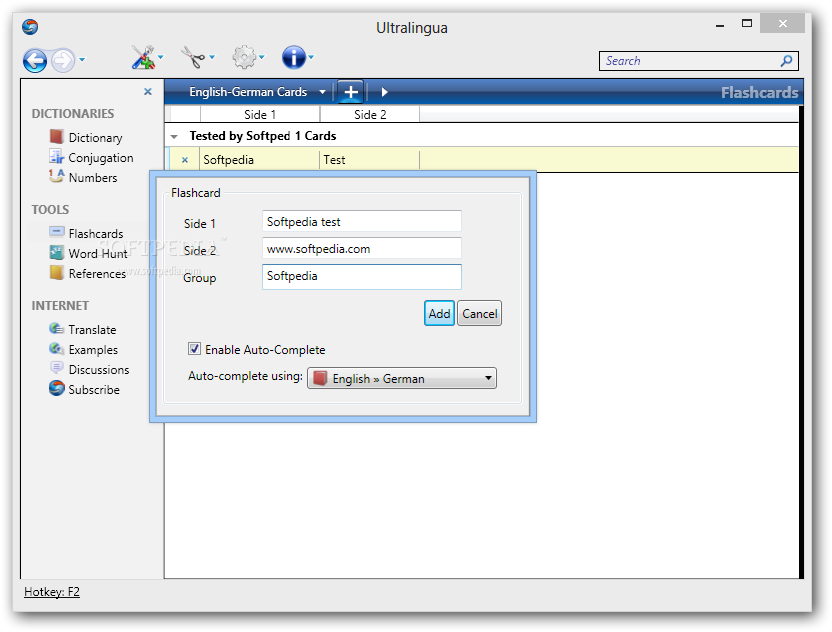Click the Side 1 field containing Softpedia test

click(362, 222)
